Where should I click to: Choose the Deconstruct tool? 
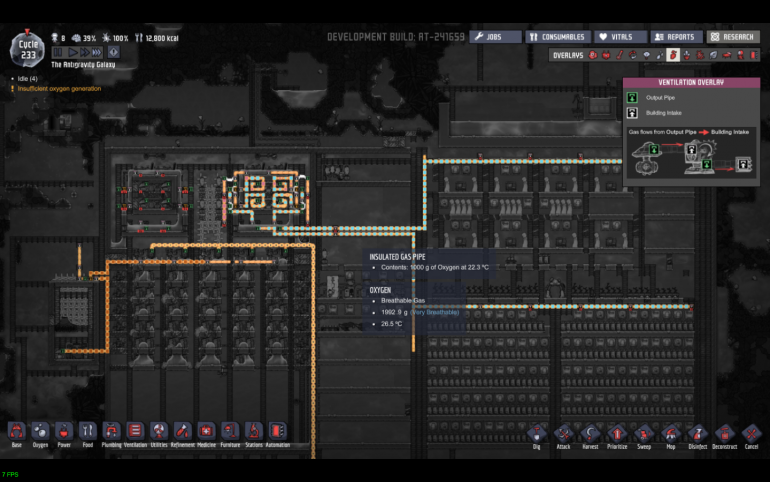[x=724, y=433]
